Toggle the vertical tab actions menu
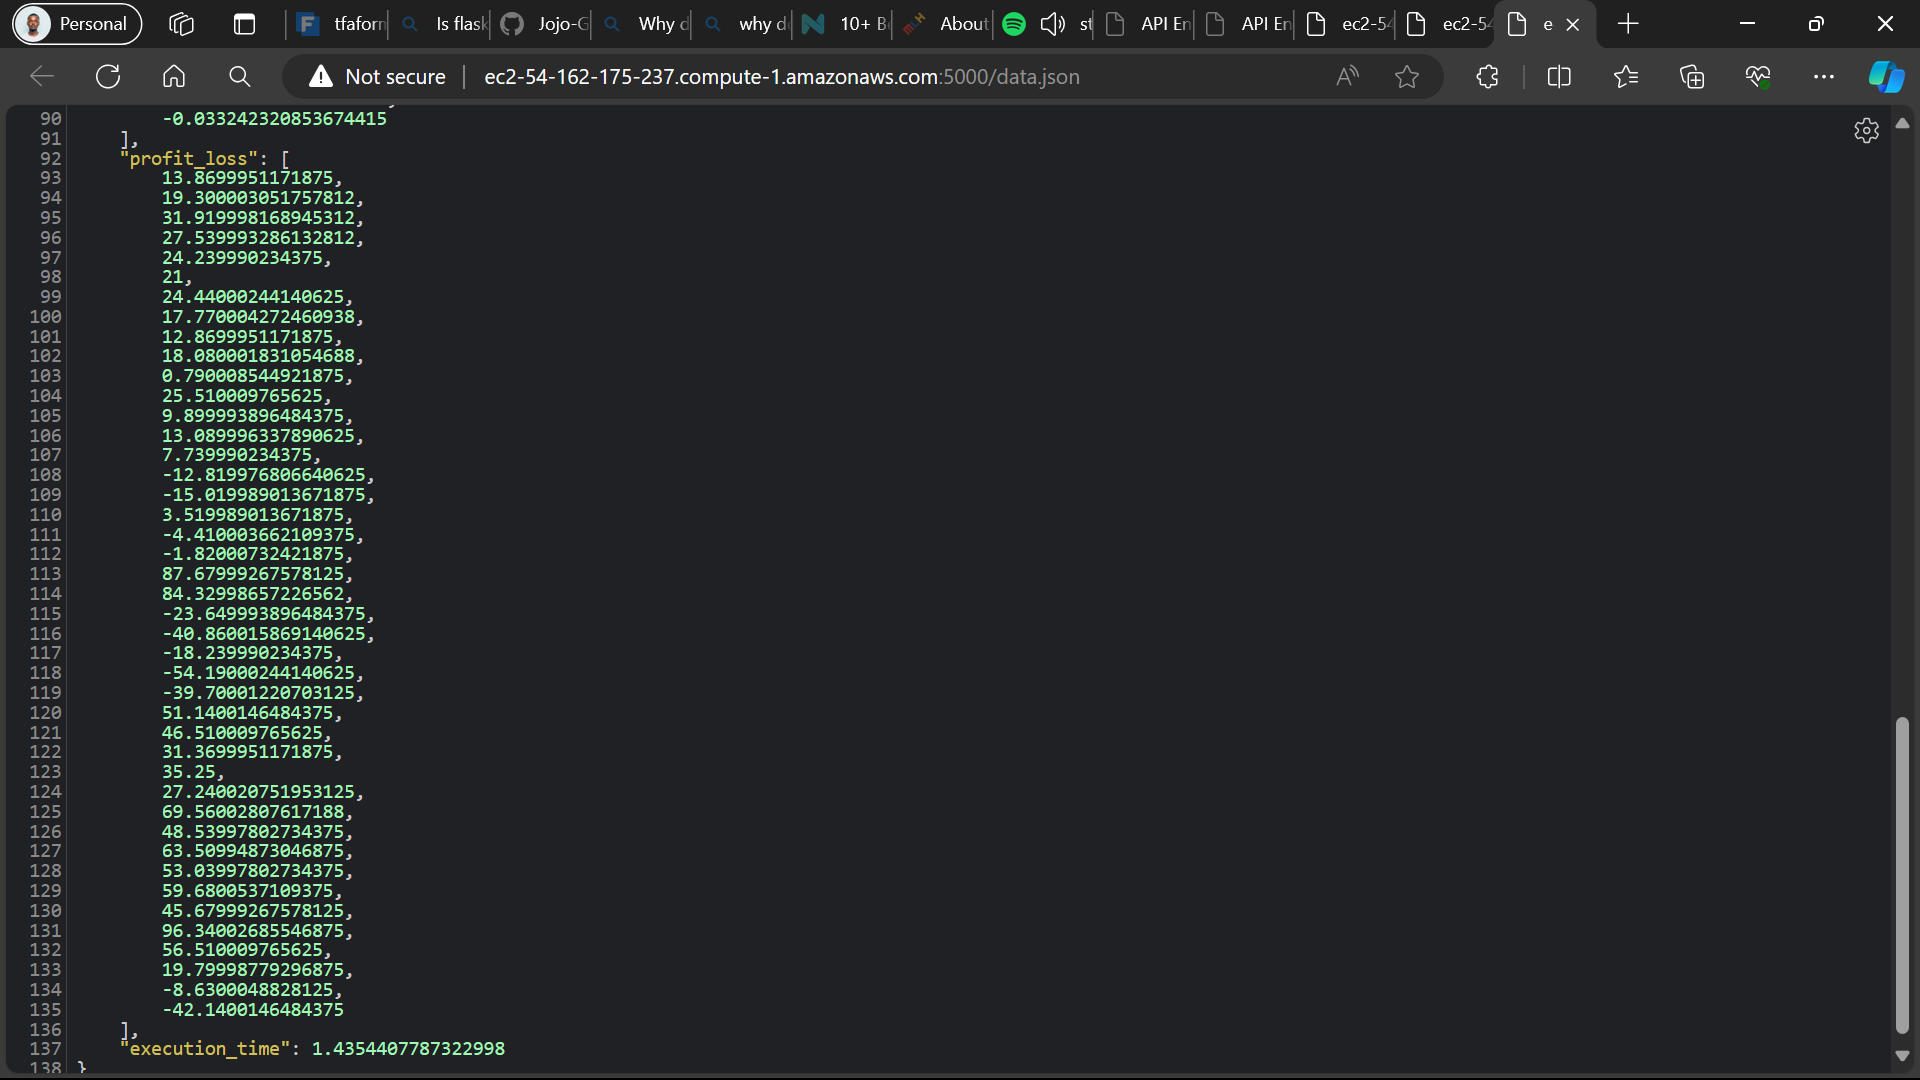Image resolution: width=1920 pixels, height=1080 pixels. (x=244, y=24)
